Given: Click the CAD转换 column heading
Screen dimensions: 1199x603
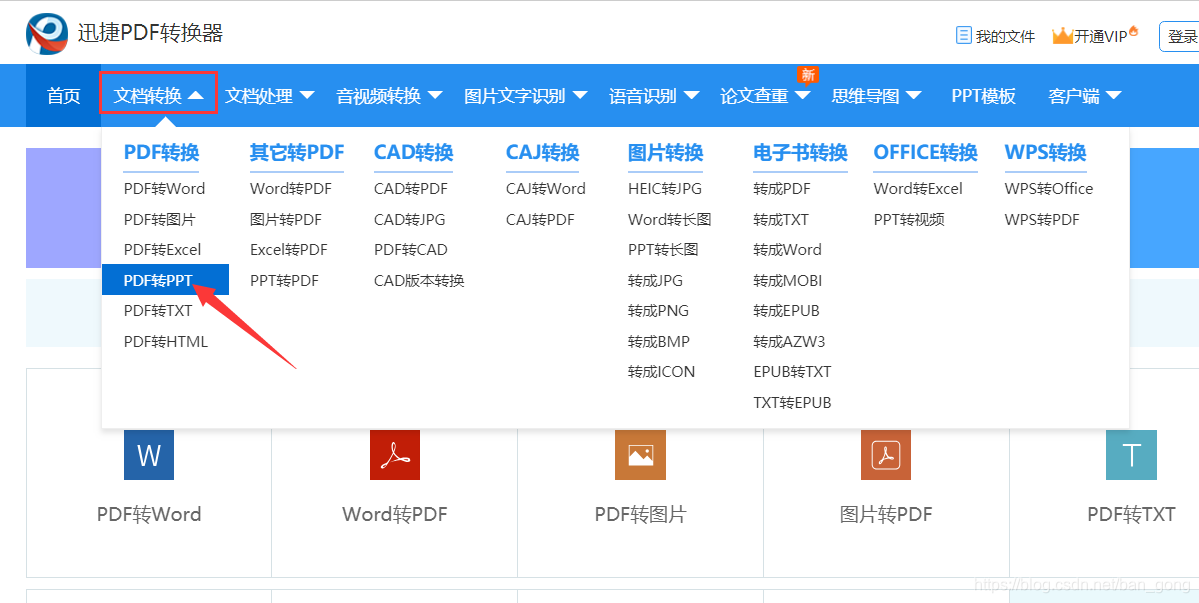Looking at the screenshot, I should coord(414,152).
